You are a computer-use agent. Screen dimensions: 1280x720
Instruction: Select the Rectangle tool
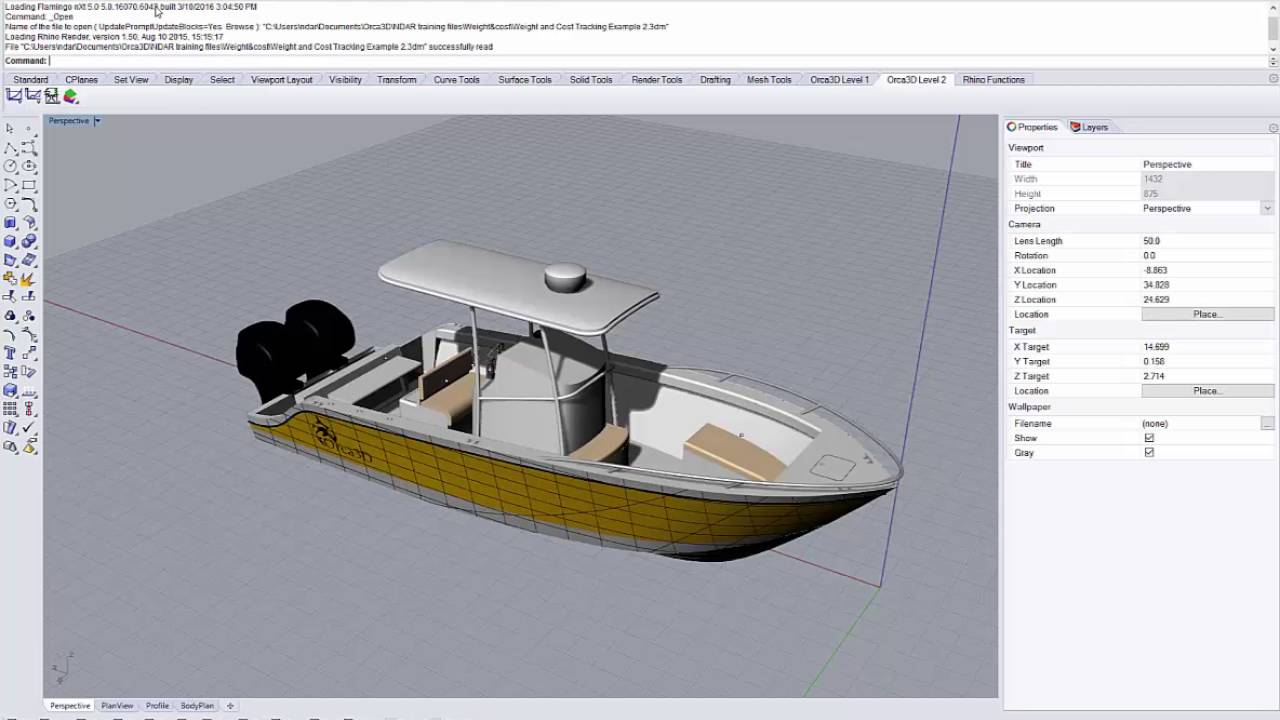pyautogui.click(x=29, y=185)
